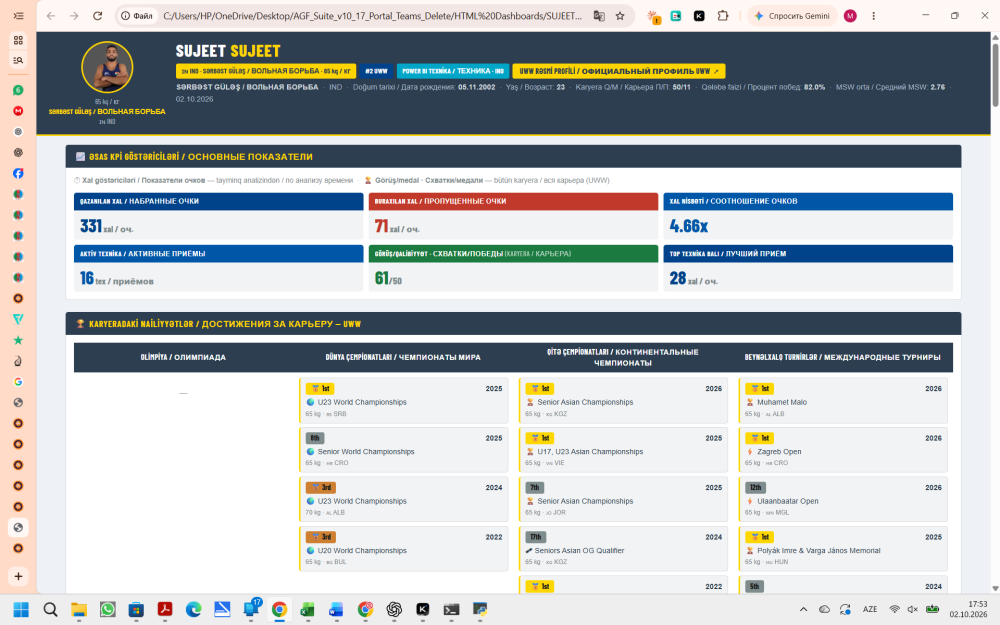This screenshot has width=1000, height=625.
Task: Click the #2 UWW ranking badge
Action: (376, 71)
